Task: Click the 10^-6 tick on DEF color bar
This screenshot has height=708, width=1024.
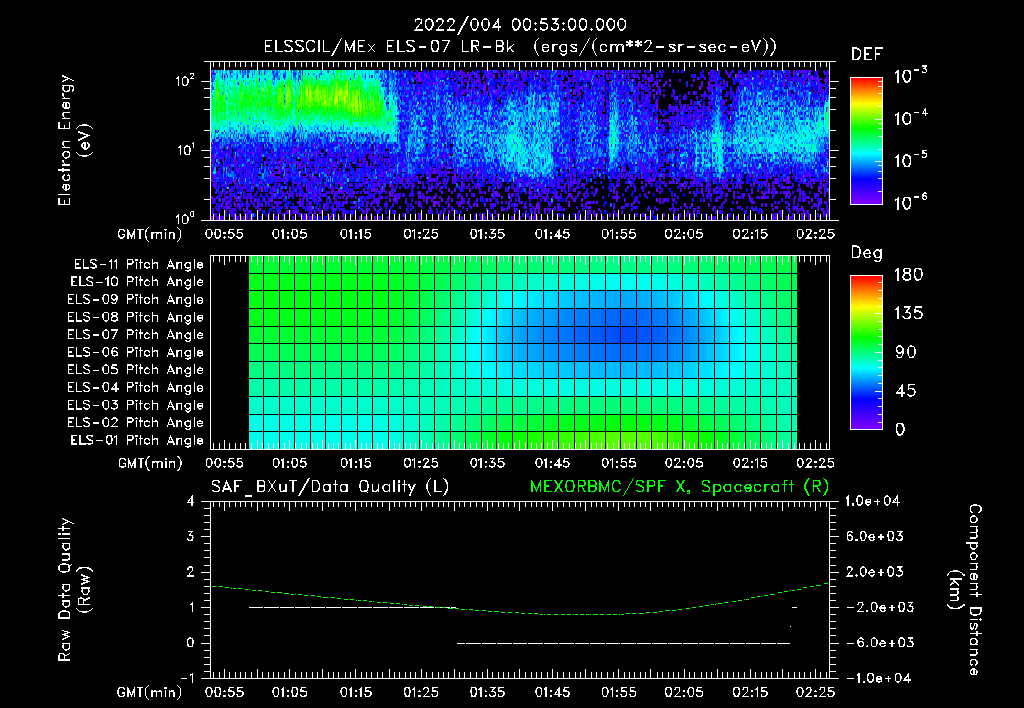Action: (910, 202)
